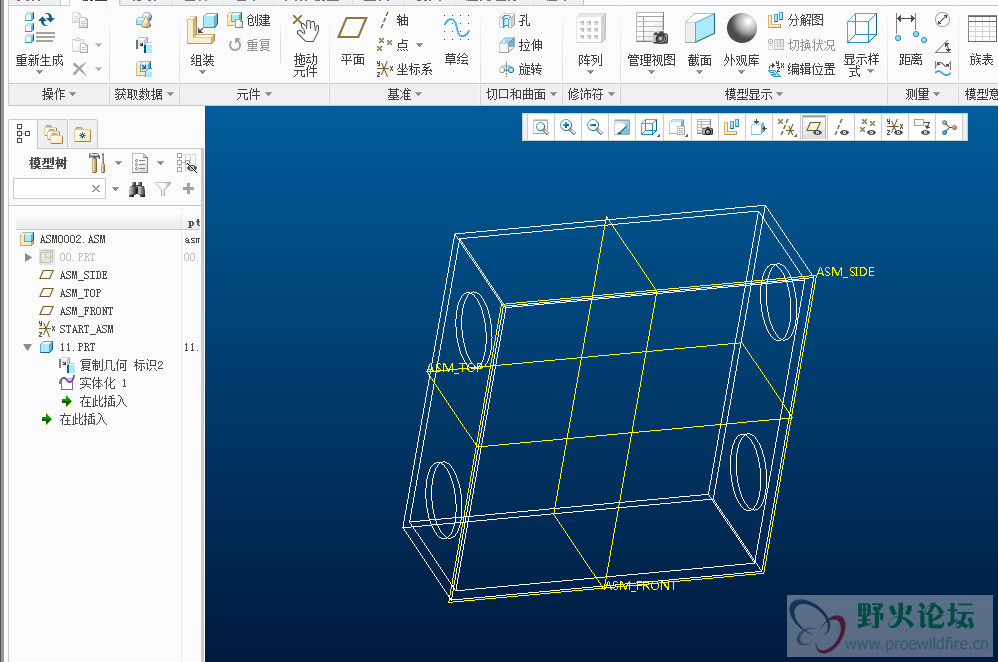This screenshot has height=662, width=998.
Task: Expand the 获取数据 group dropdown
Action: [x=144, y=94]
